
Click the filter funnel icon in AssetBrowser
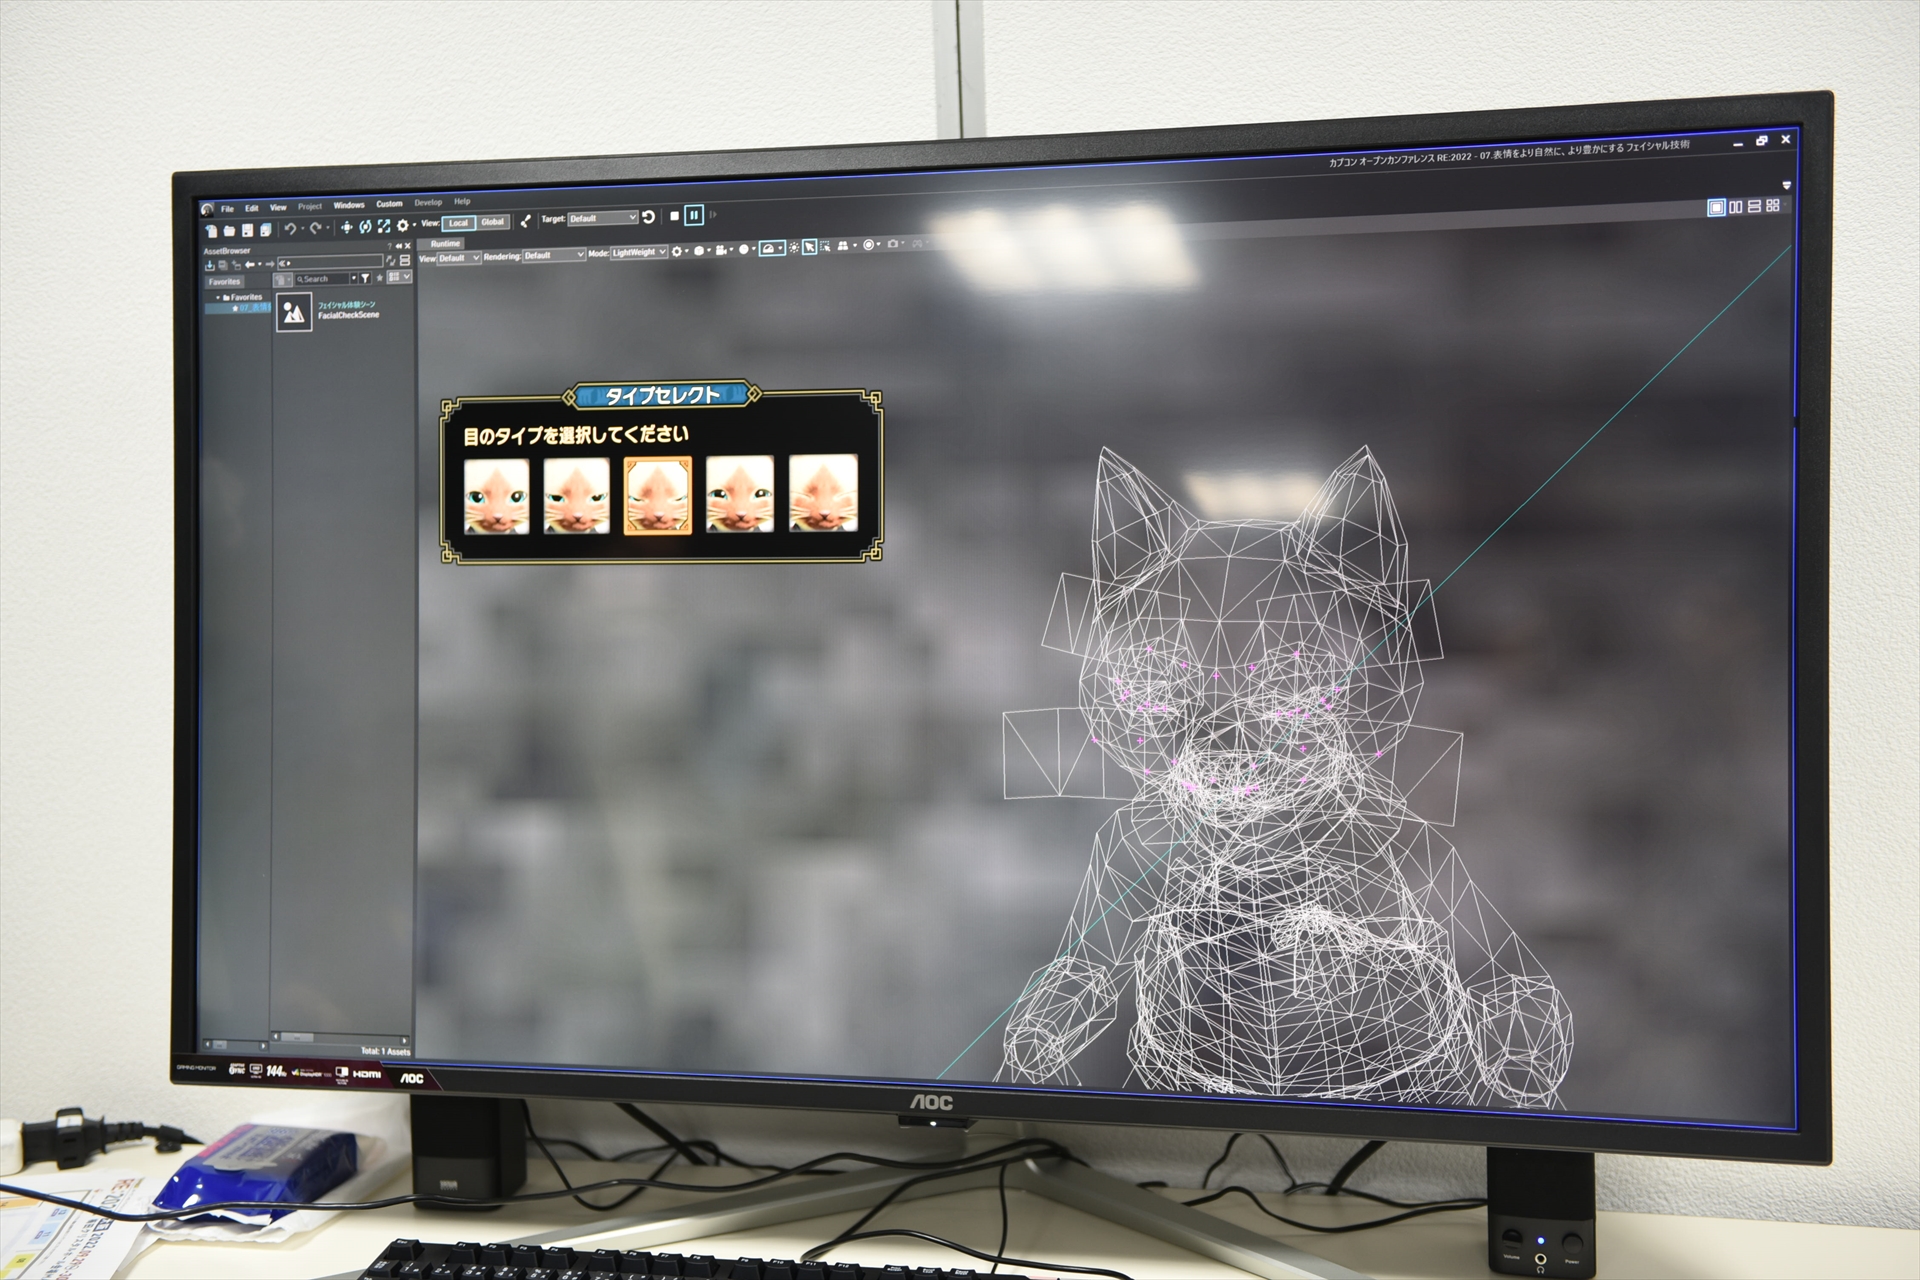(365, 278)
